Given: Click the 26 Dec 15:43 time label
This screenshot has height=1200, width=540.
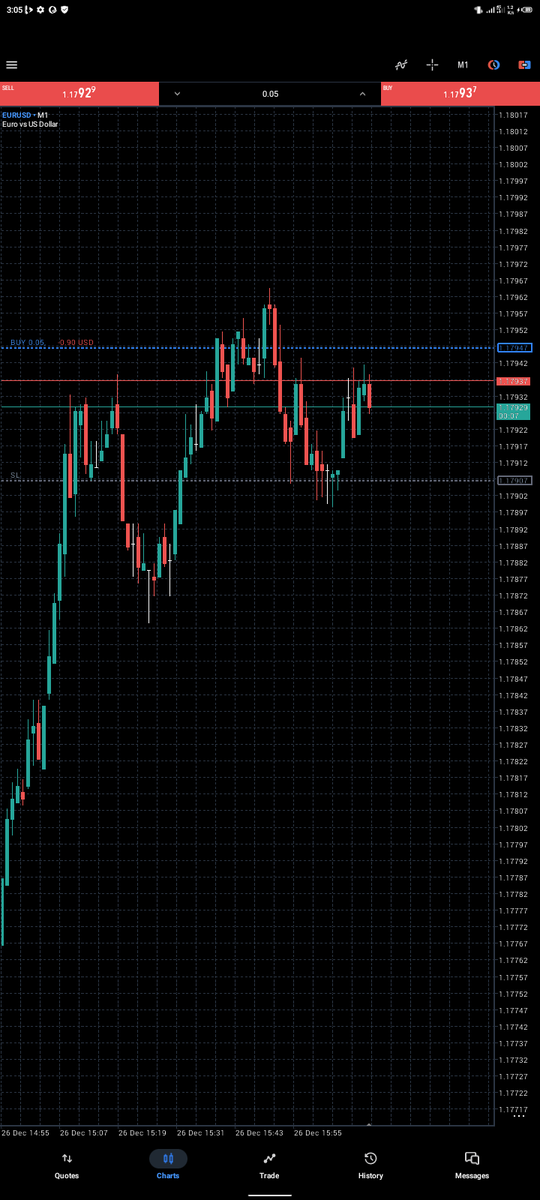Looking at the screenshot, I should [x=260, y=1134].
